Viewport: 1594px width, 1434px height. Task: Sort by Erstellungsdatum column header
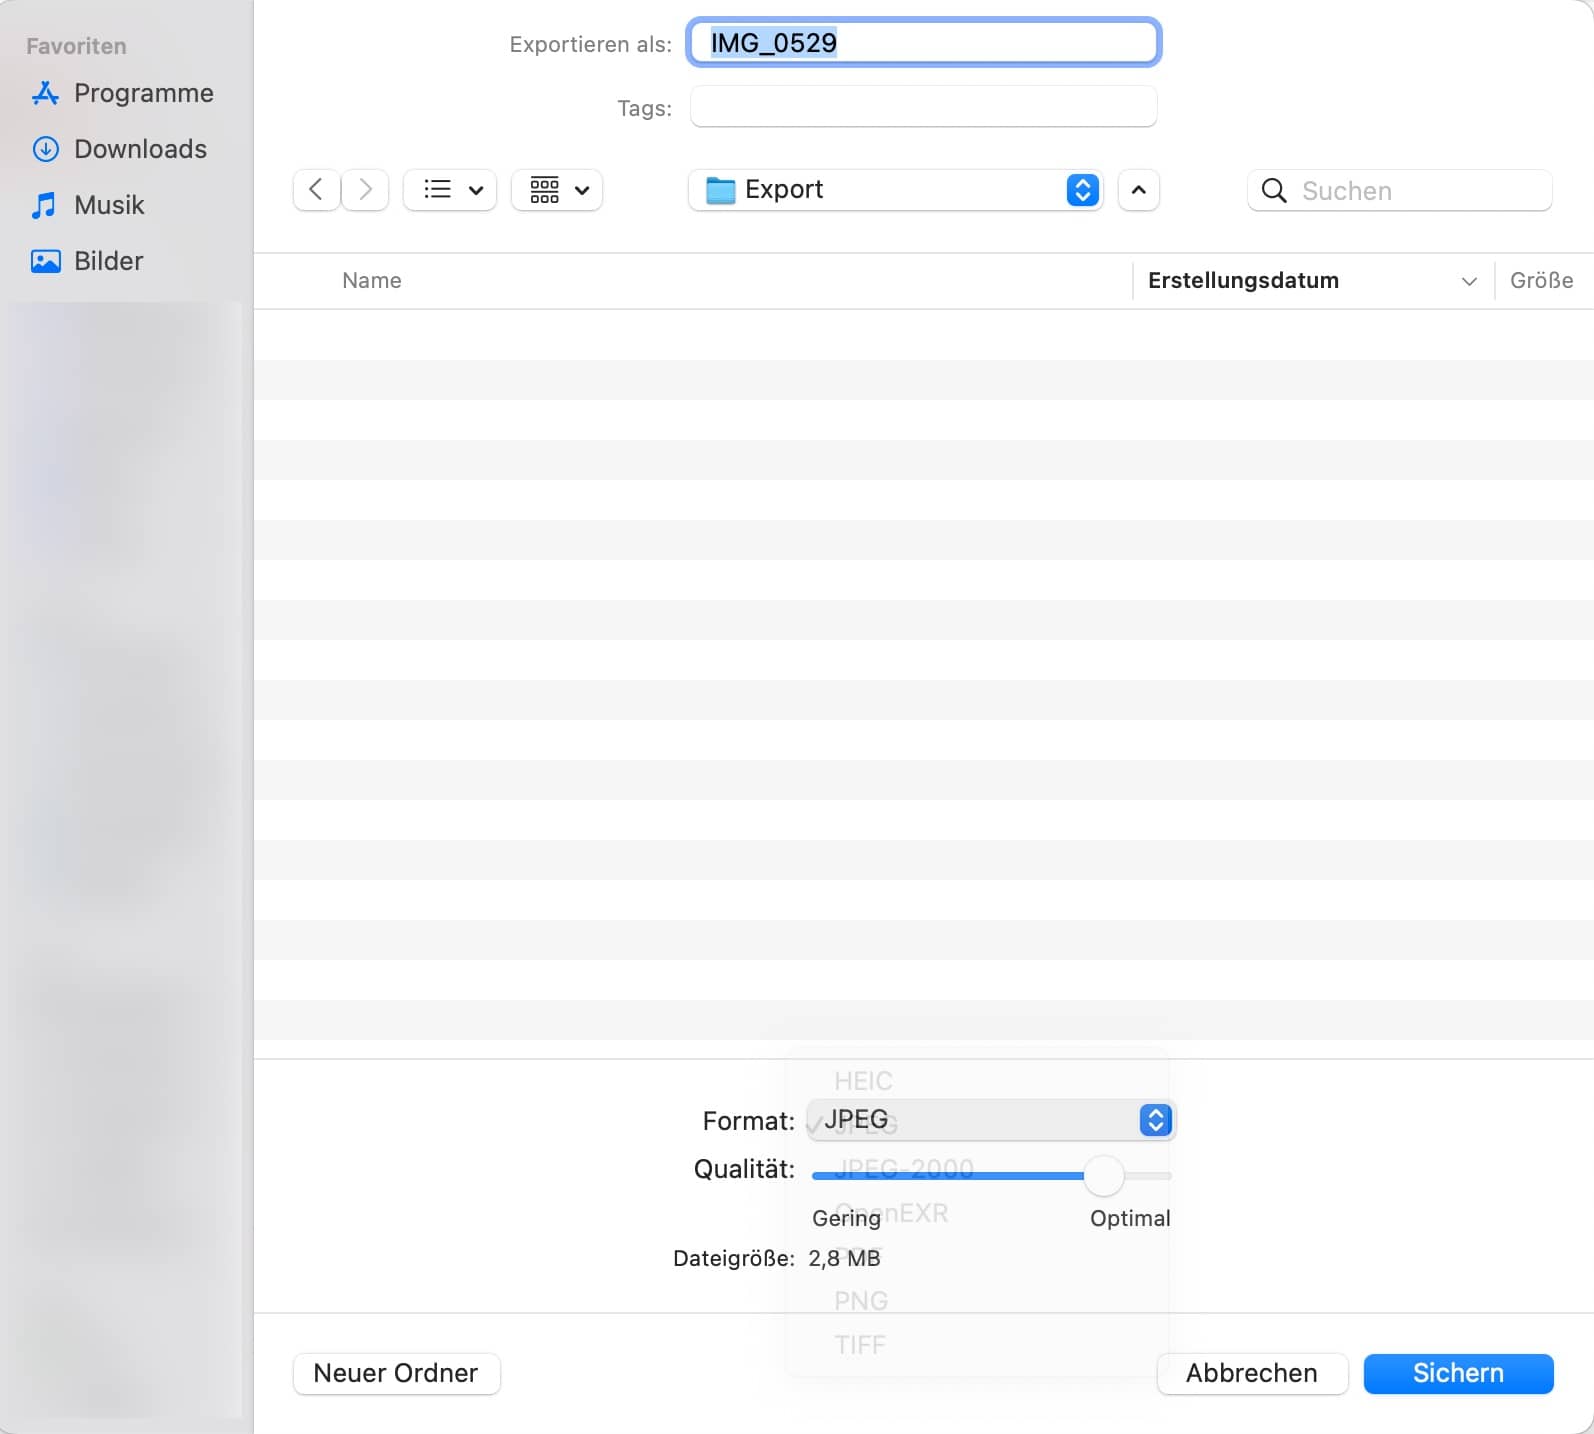click(x=1313, y=280)
